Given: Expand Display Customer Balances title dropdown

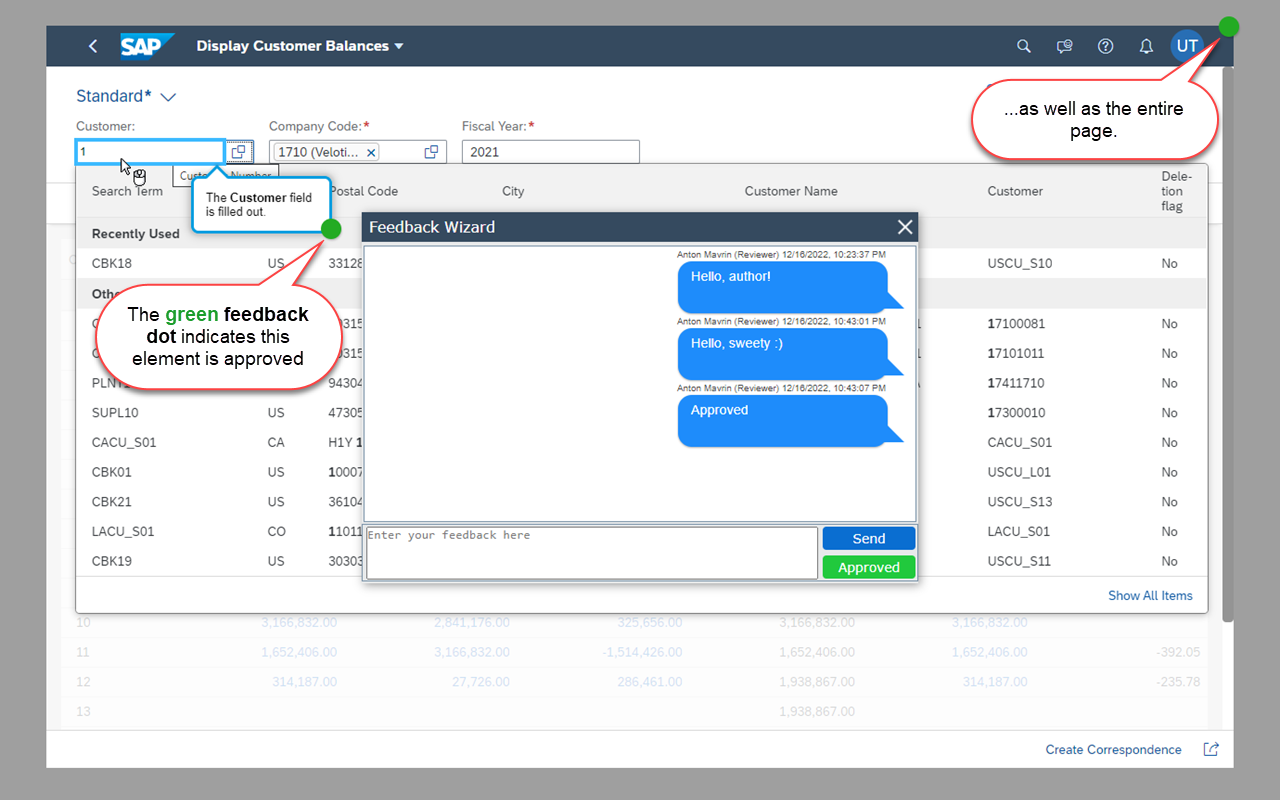Looking at the screenshot, I should point(399,46).
